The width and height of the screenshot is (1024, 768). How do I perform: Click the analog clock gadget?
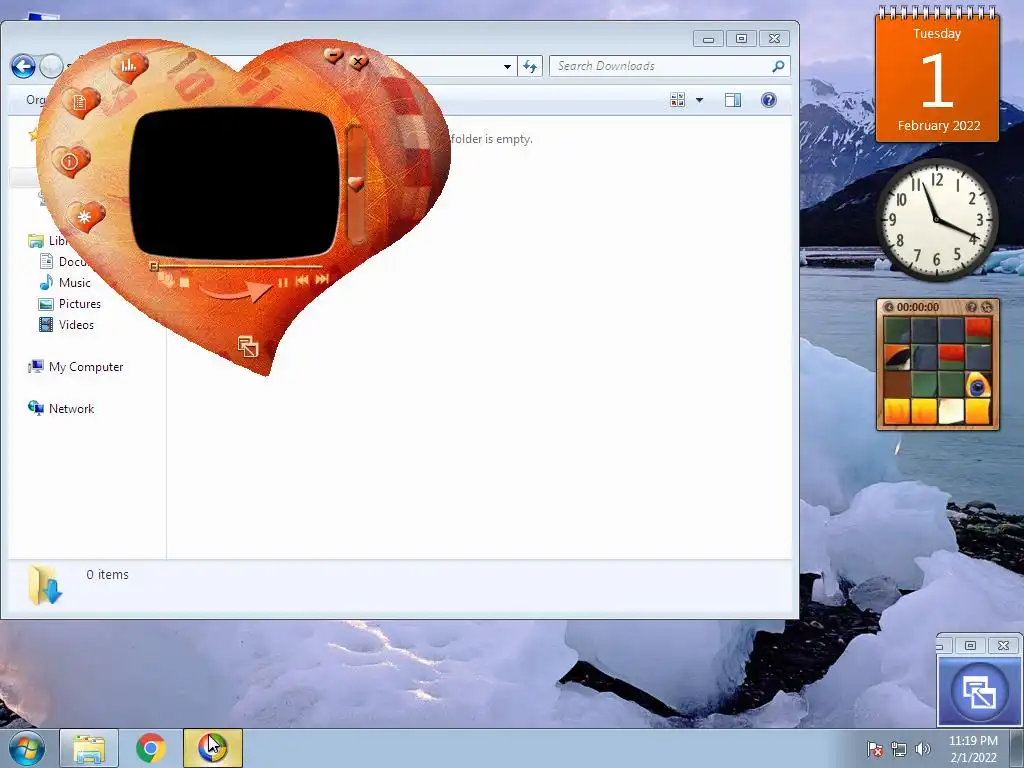pos(936,219)
